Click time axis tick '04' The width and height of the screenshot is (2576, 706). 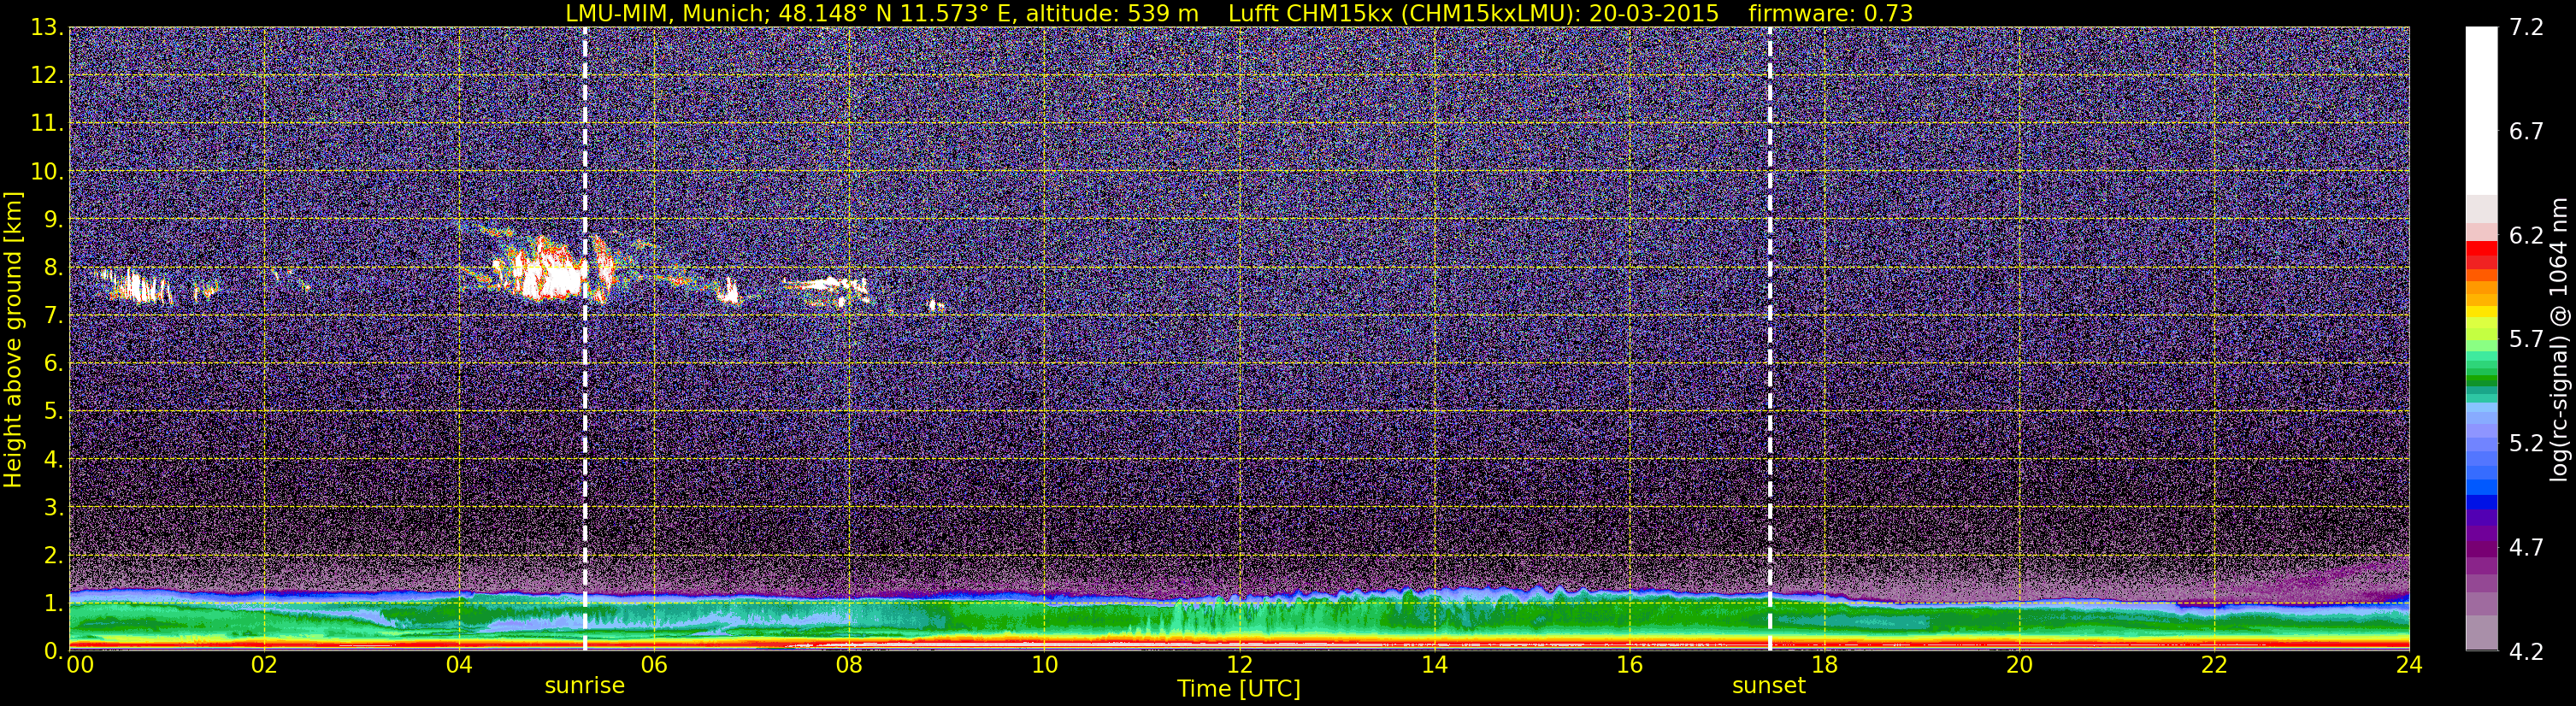pos(459,665)
